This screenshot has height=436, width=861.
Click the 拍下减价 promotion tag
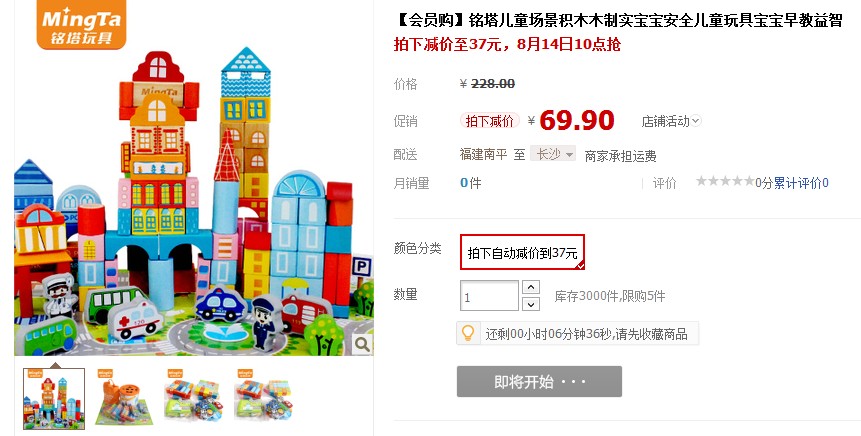[x=490, y=121]
